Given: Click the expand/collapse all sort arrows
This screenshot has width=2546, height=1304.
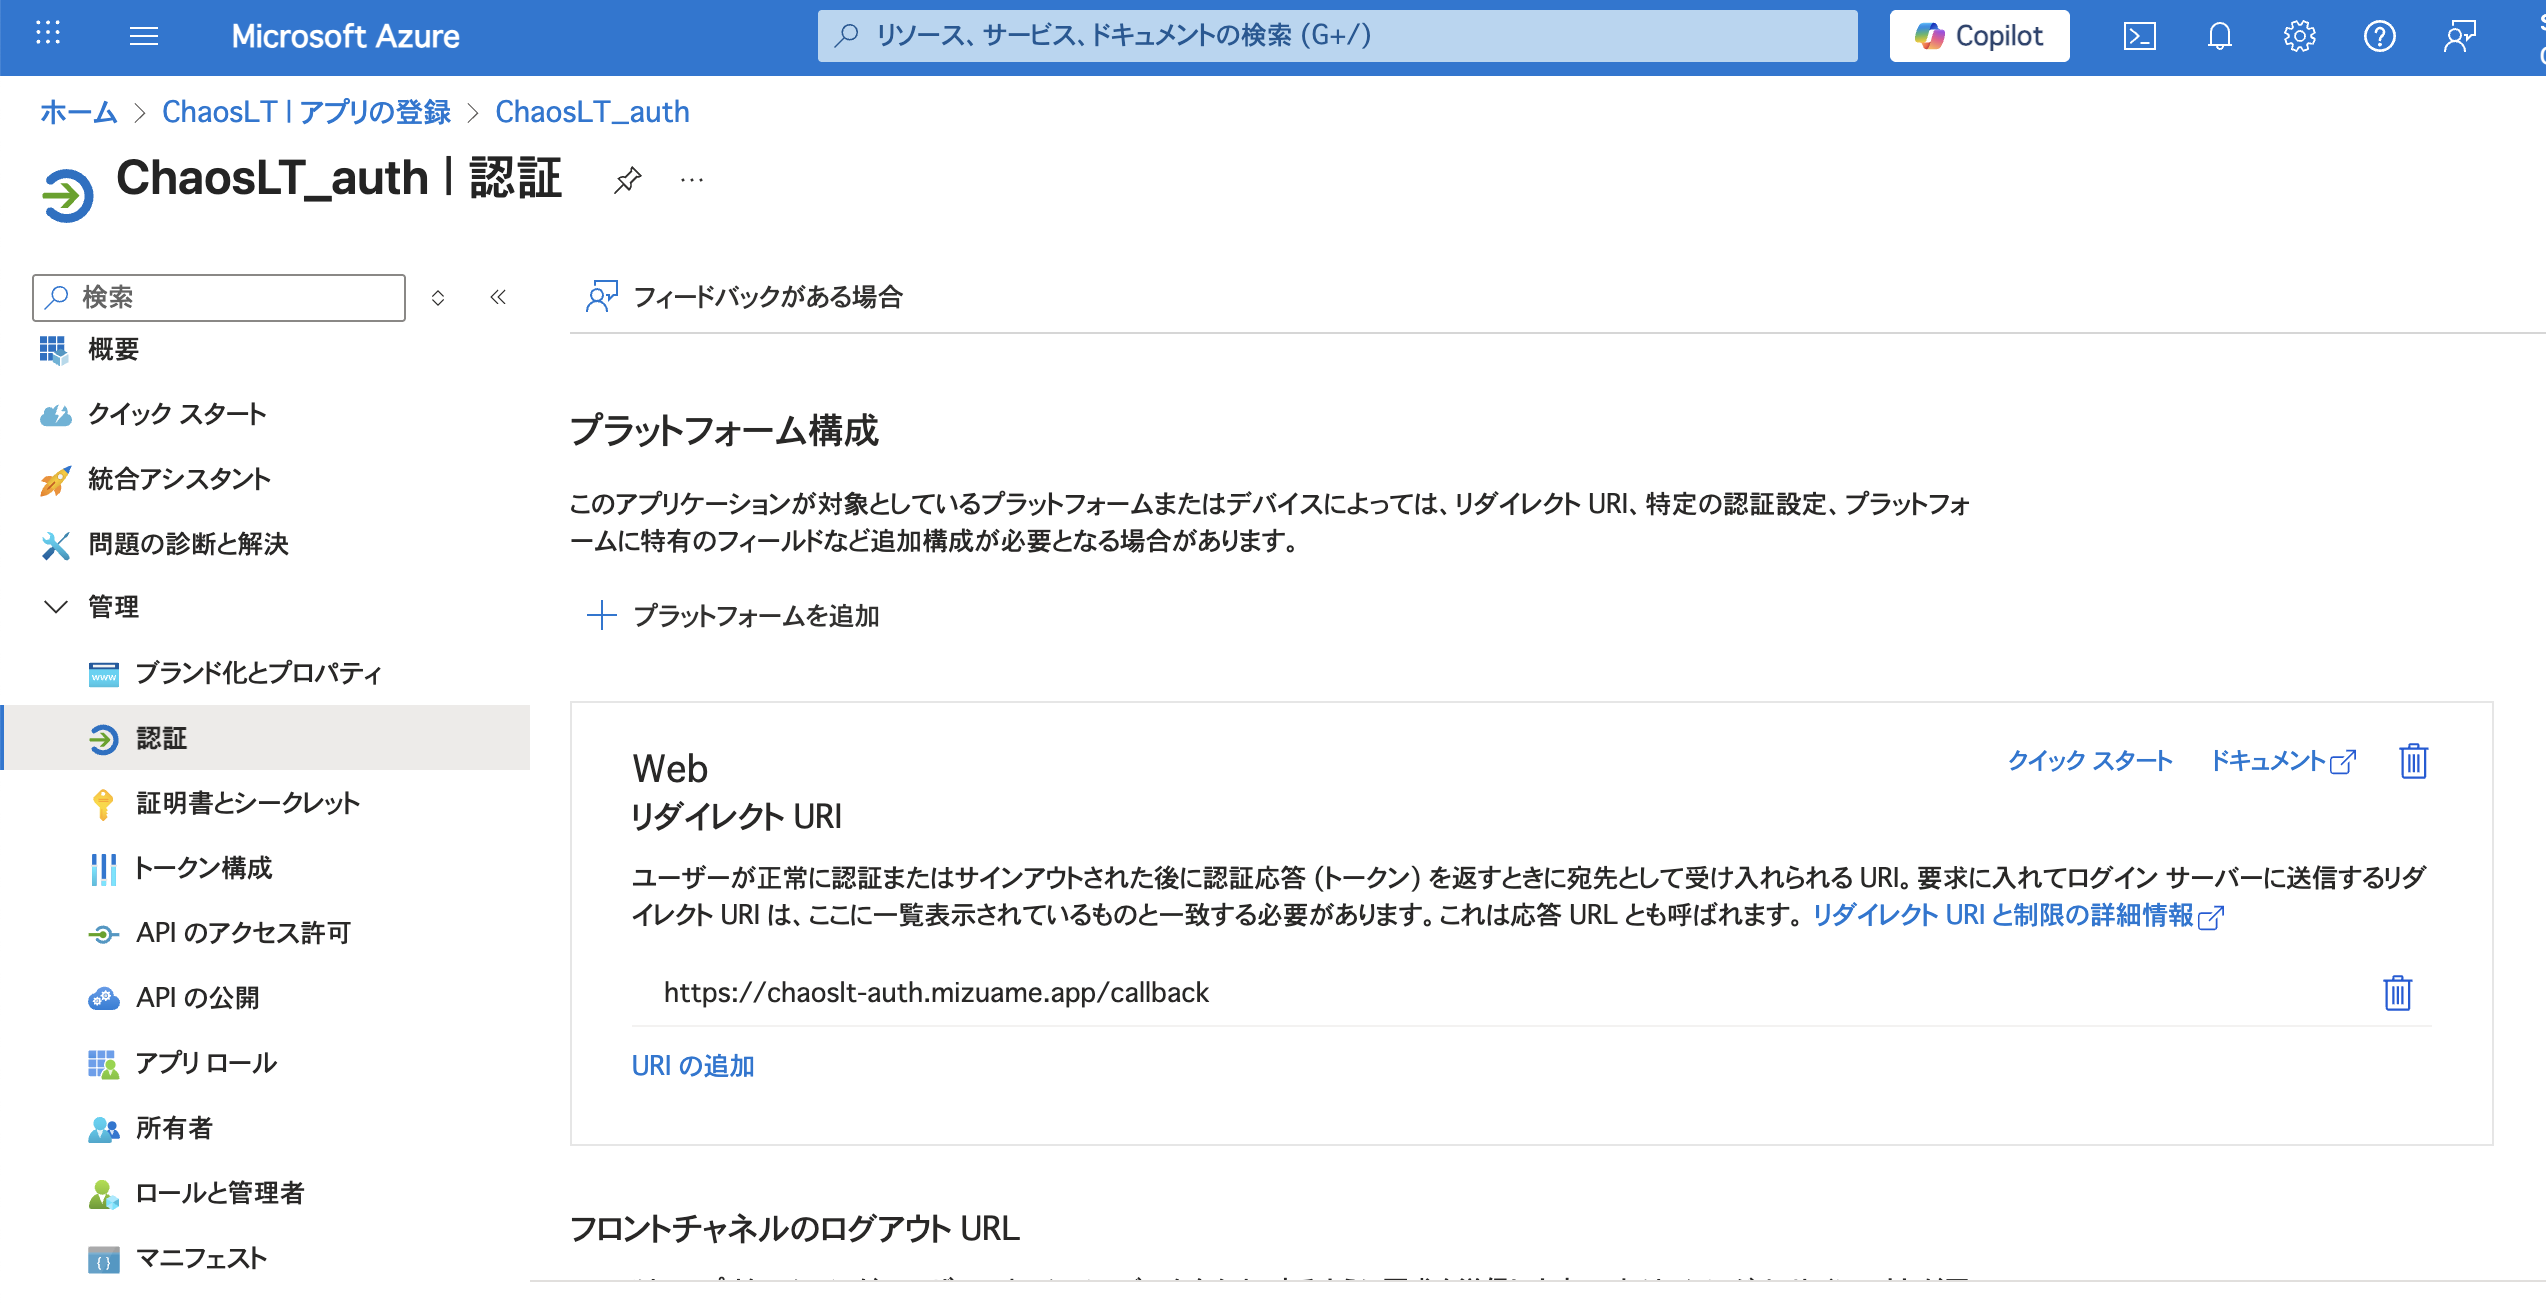Looking at the screenshot, I should coord(438,298).
